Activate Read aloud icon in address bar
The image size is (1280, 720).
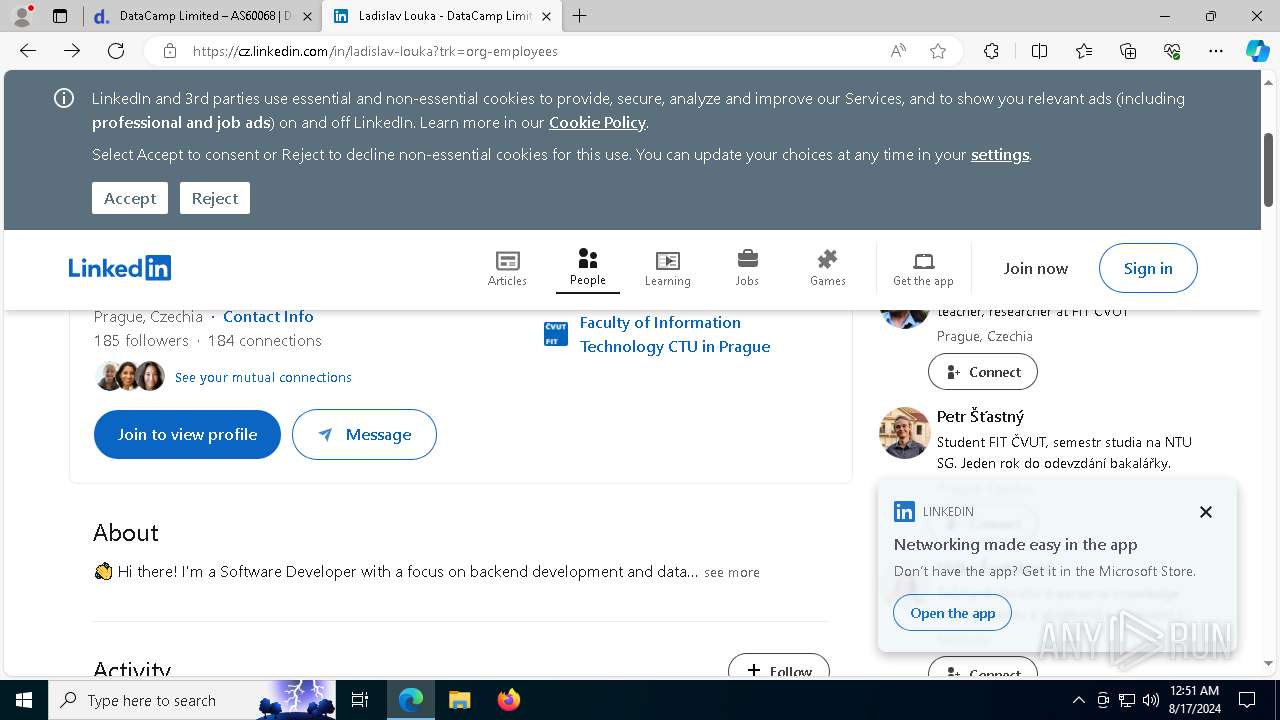tap(898, 51)
